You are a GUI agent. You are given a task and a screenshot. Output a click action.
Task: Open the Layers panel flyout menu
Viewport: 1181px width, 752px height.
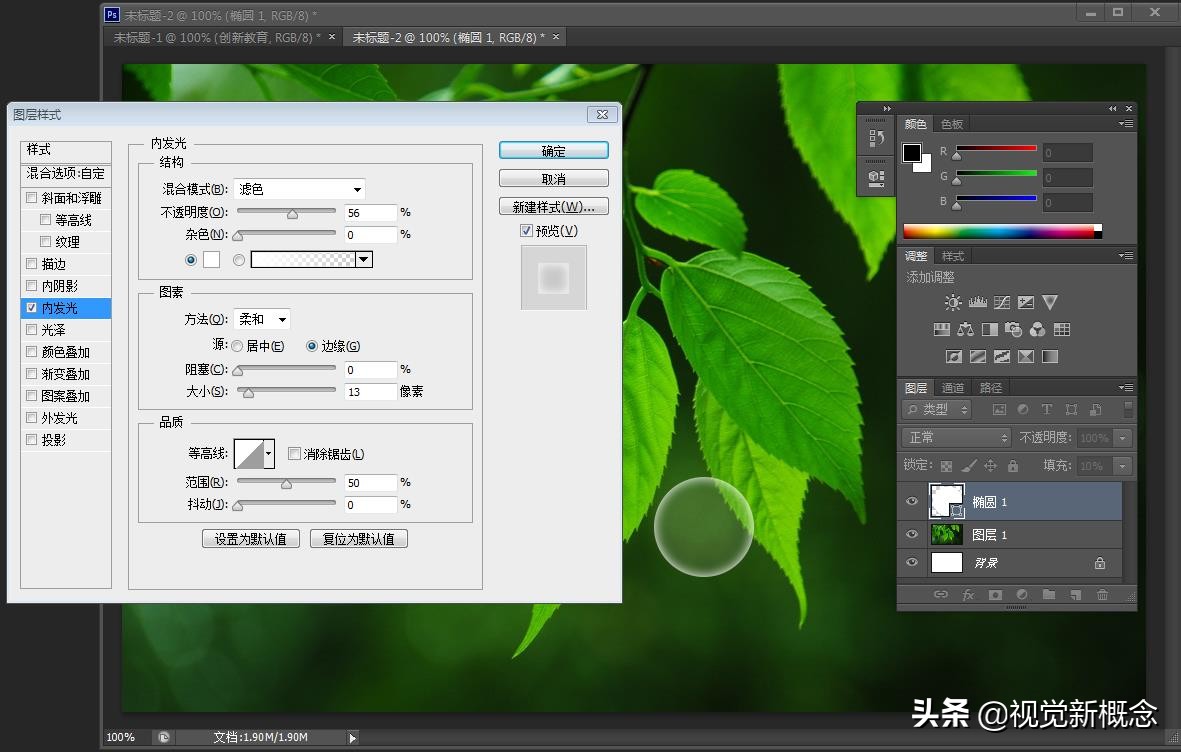[x=1126, y=387]
